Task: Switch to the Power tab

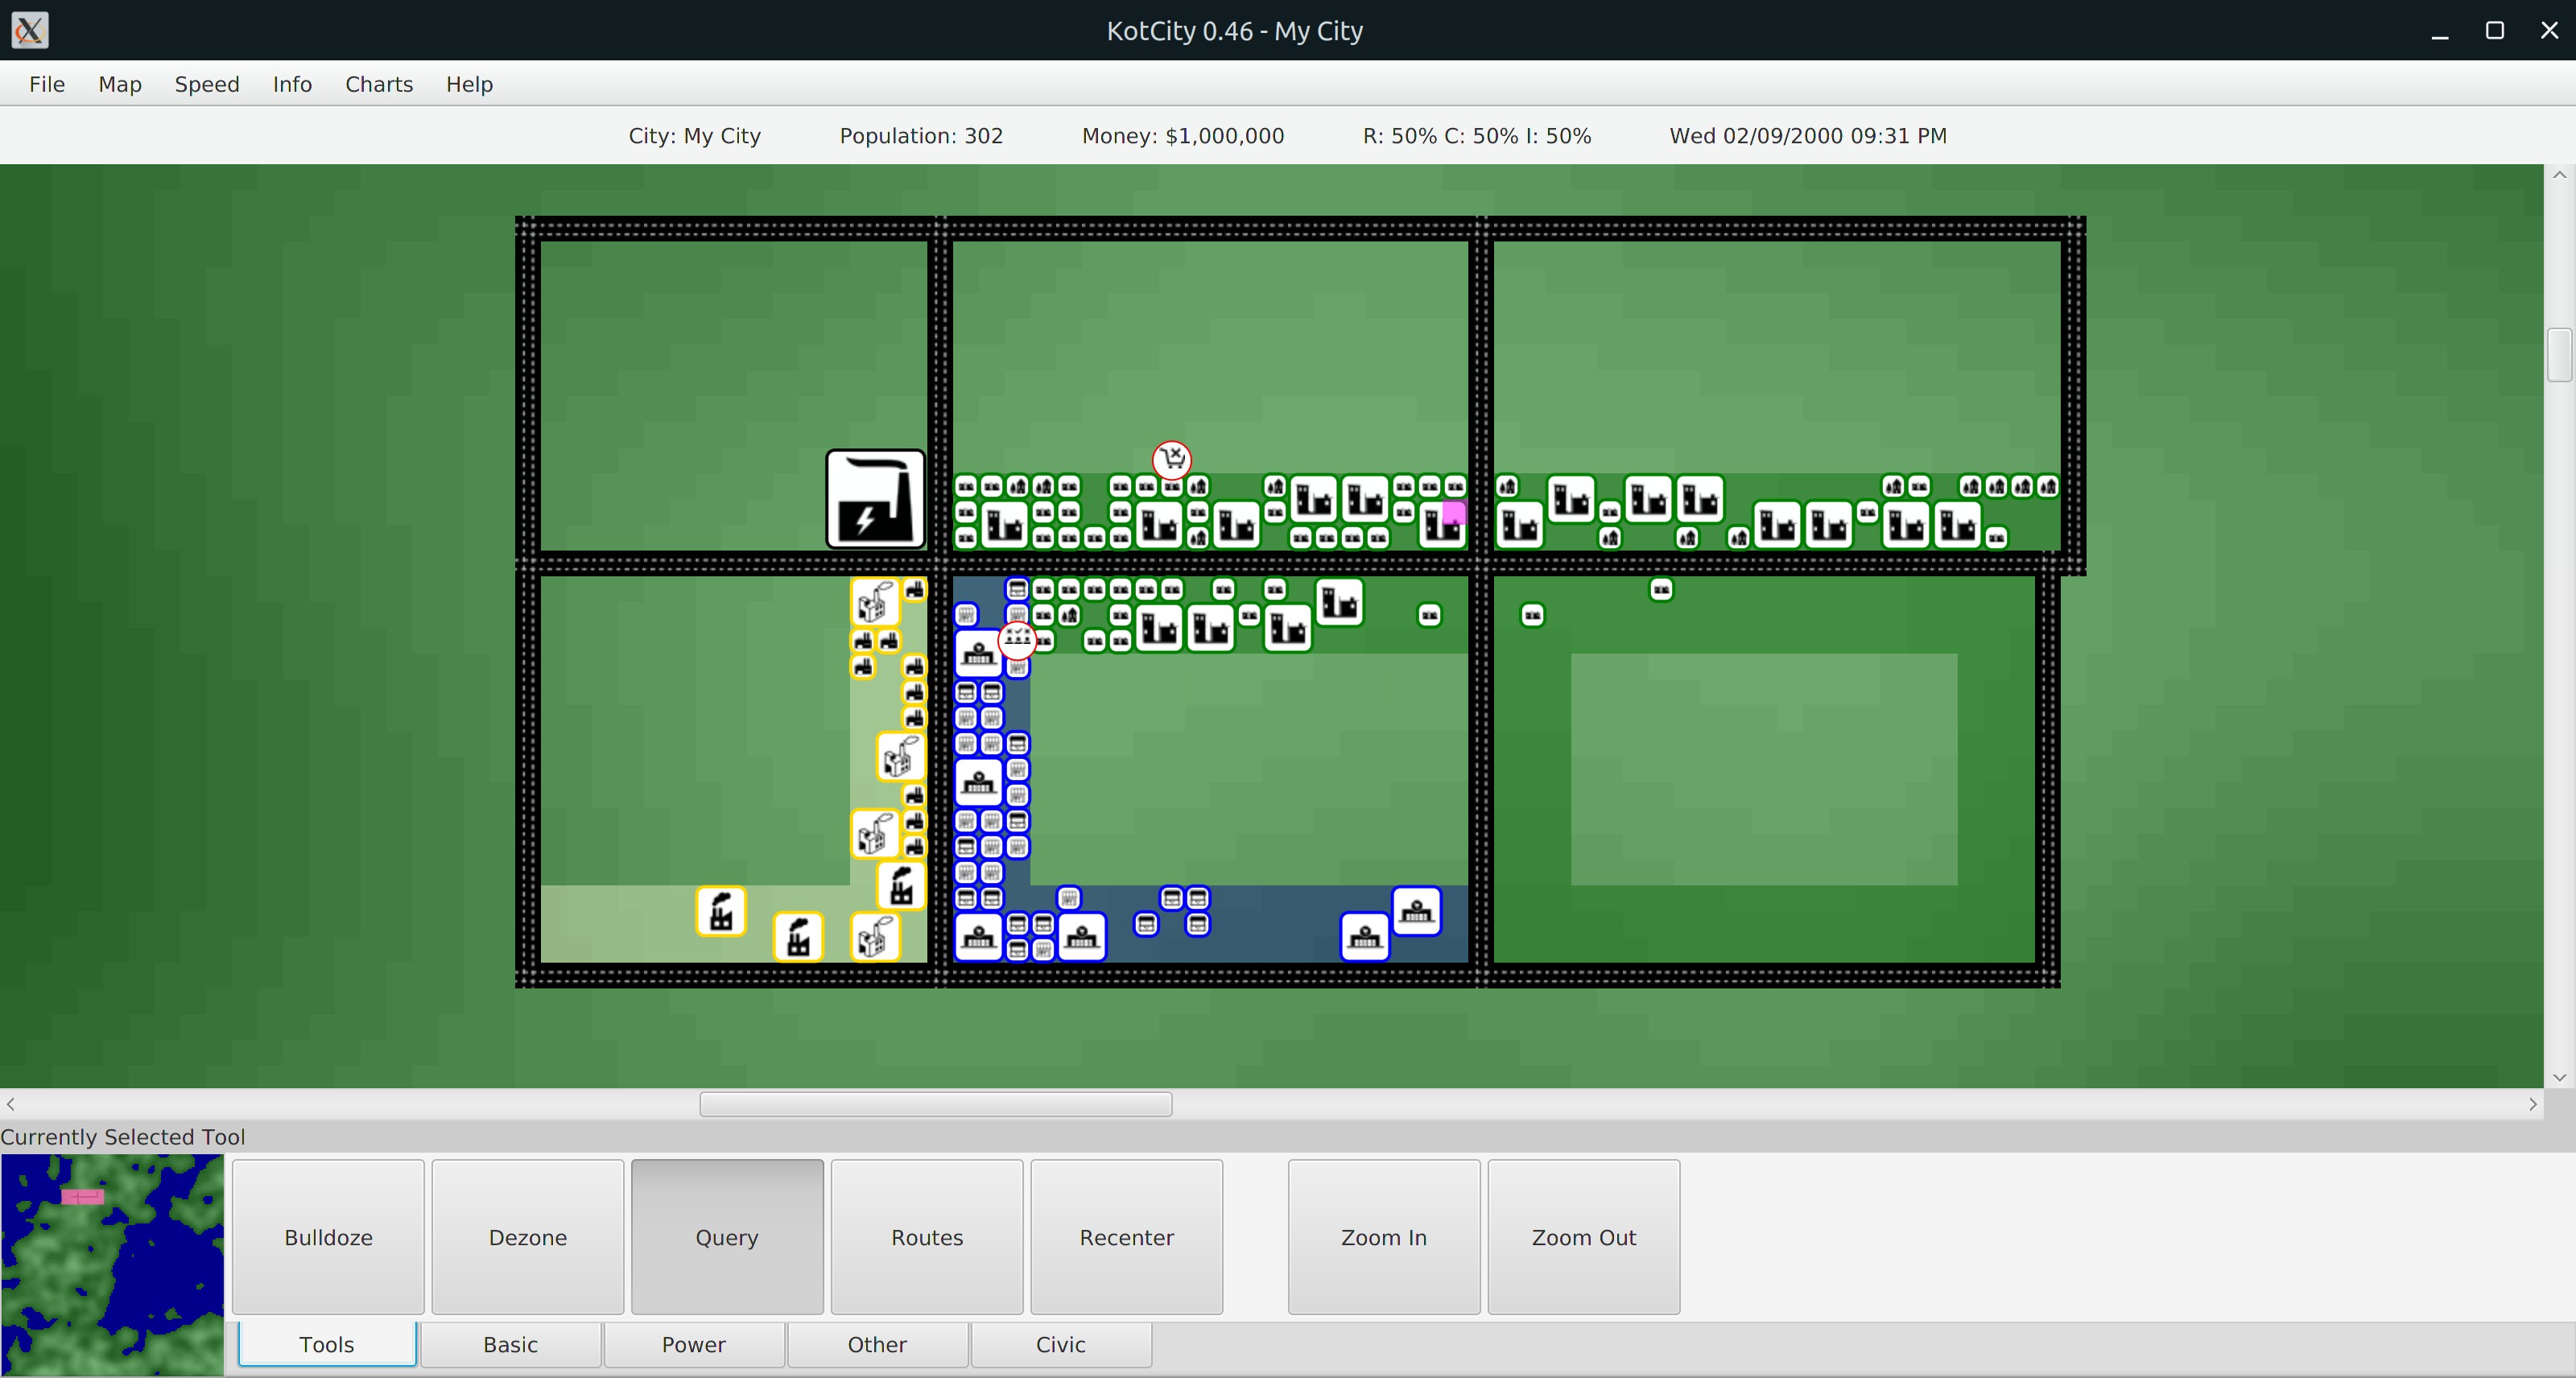Action: (693, 1344)
